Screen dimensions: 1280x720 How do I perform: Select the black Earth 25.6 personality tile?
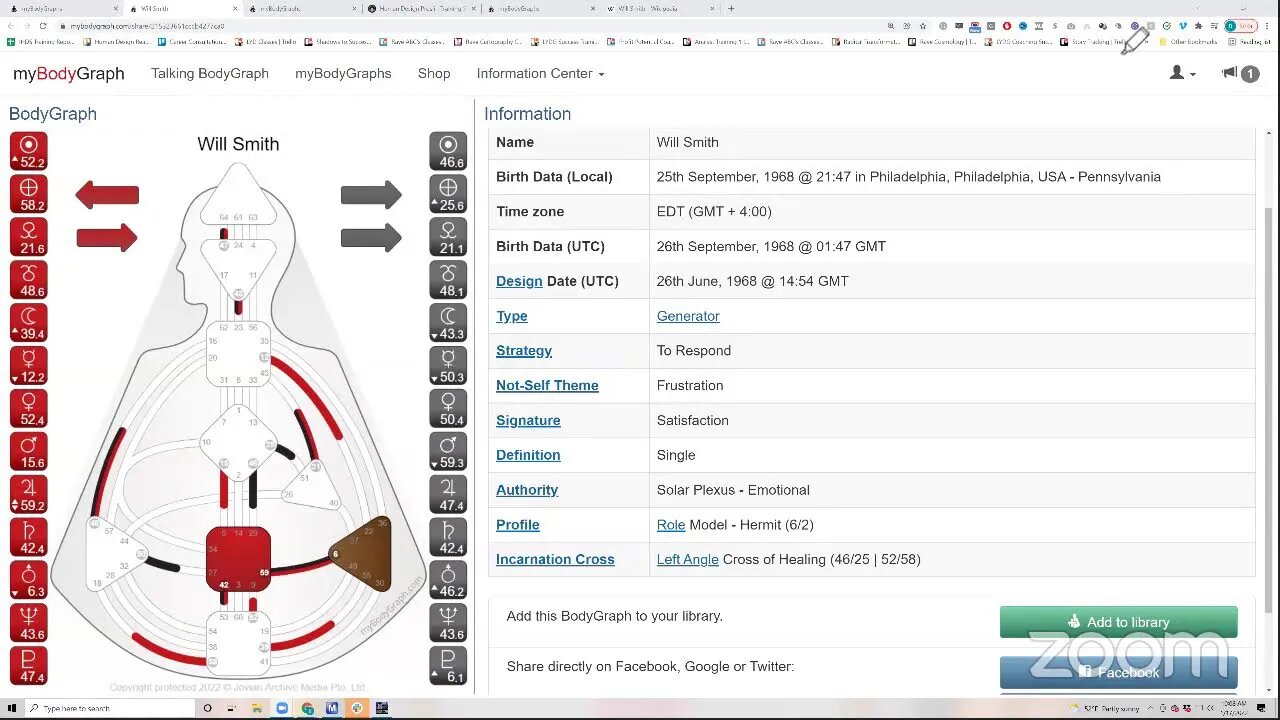448,194
